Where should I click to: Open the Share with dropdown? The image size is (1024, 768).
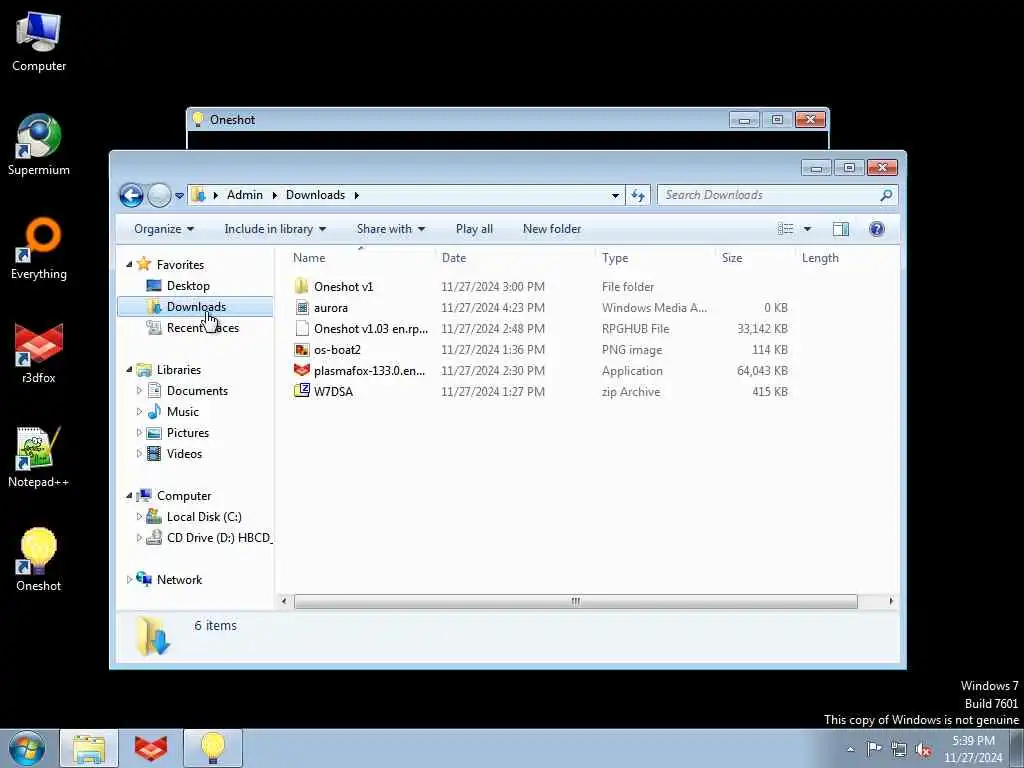pyautogui.click(x=391, y=229)
